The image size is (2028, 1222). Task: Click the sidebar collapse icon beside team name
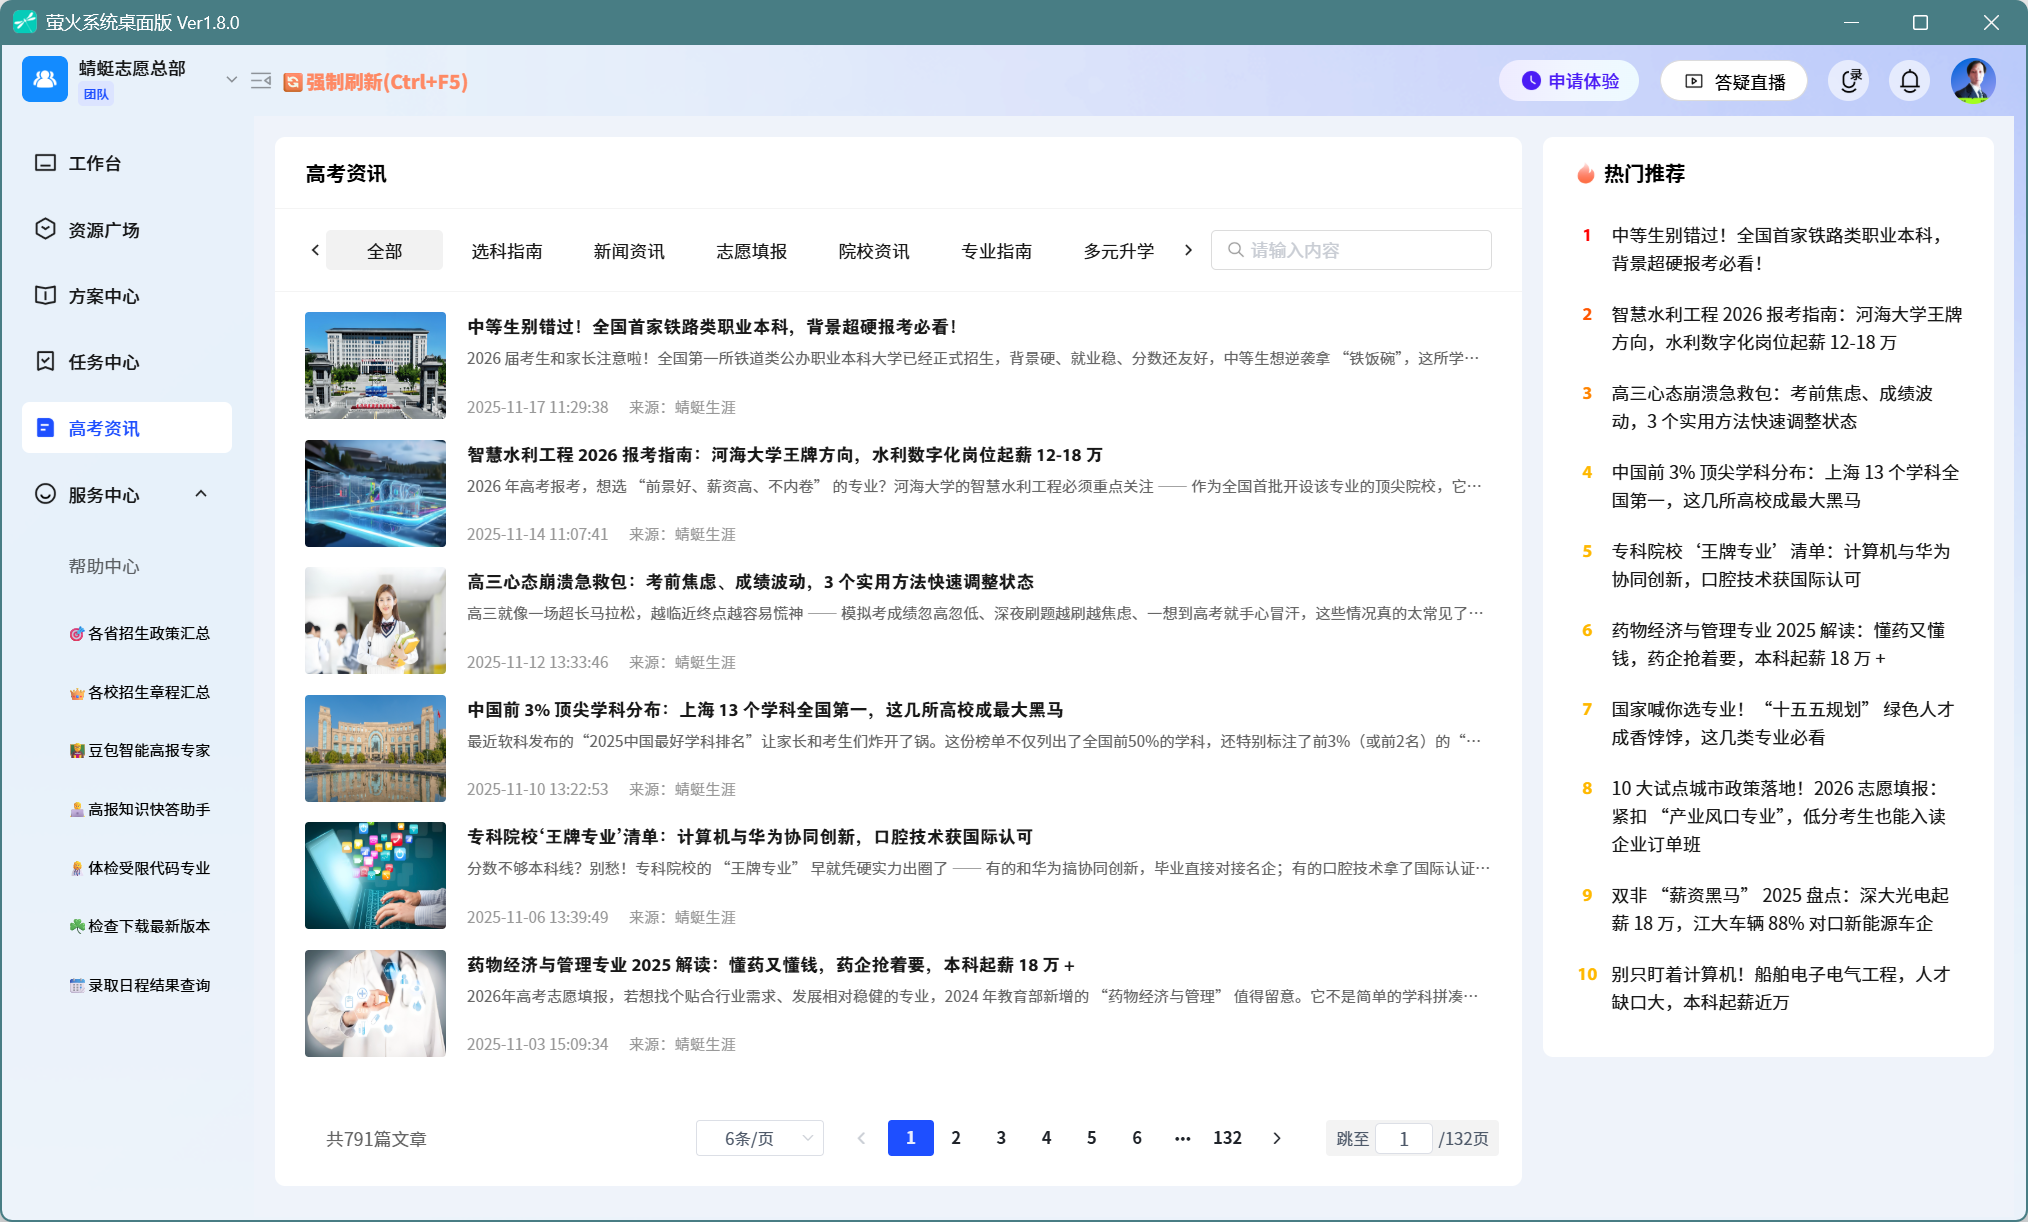260,81
